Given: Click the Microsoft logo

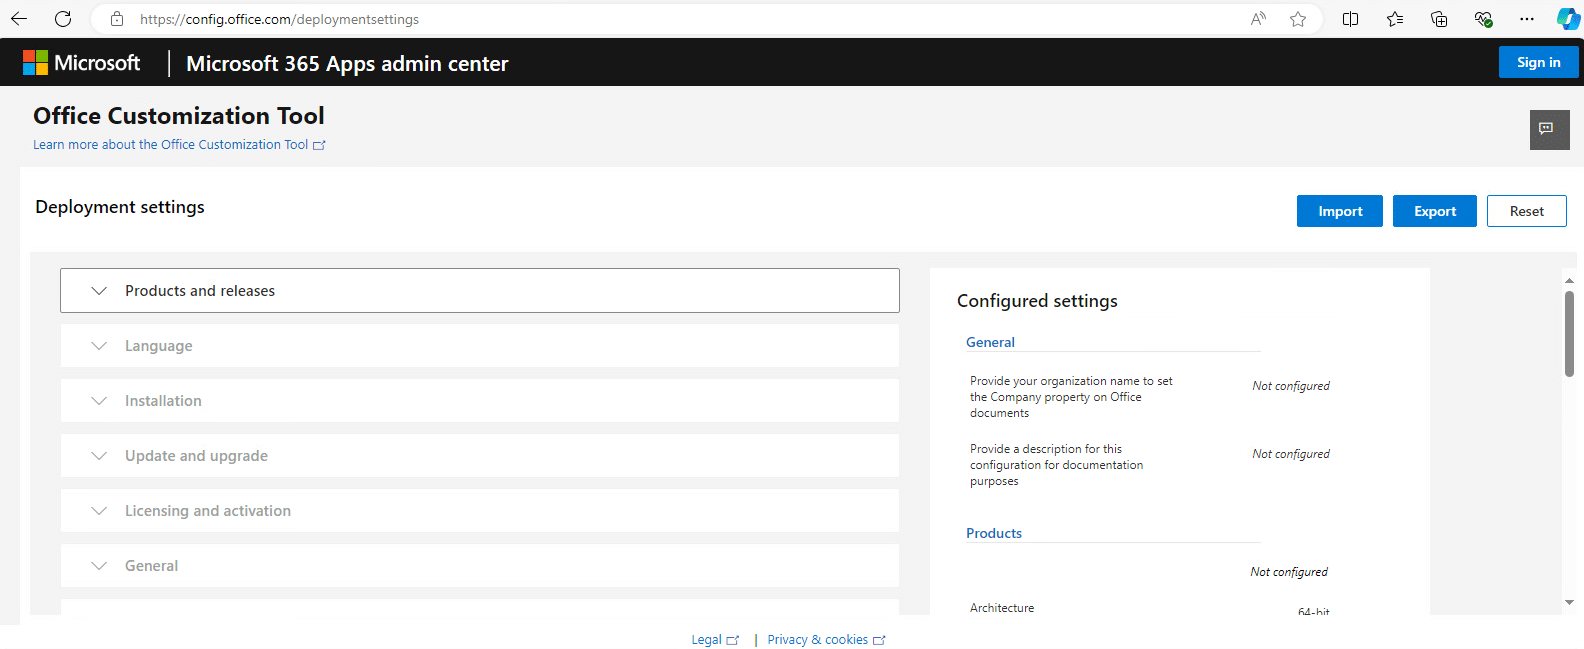Looking at the screenshot, I should tap(82, 63).
